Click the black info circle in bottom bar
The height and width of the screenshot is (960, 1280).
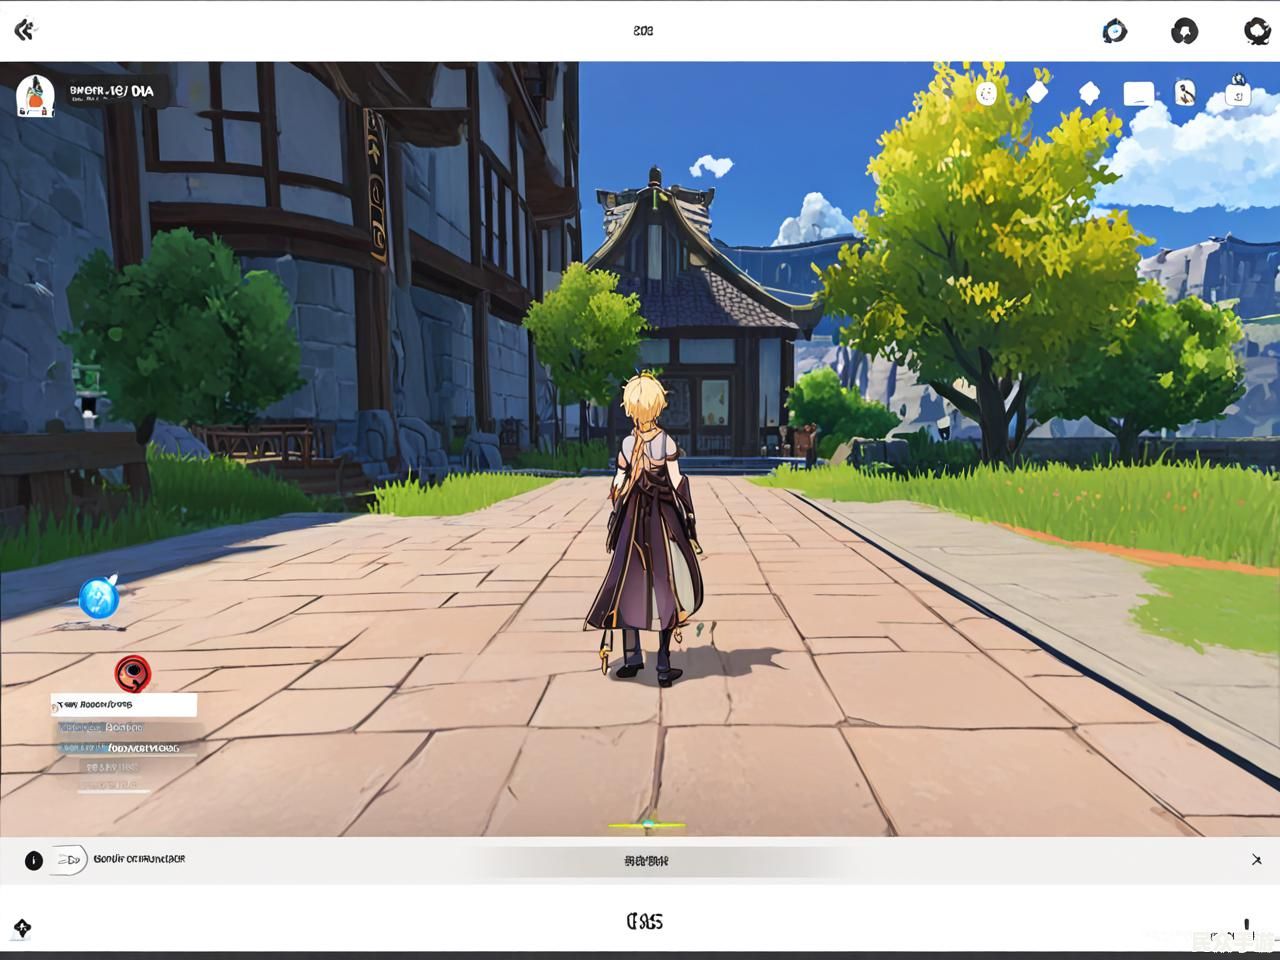pos(33,860)
